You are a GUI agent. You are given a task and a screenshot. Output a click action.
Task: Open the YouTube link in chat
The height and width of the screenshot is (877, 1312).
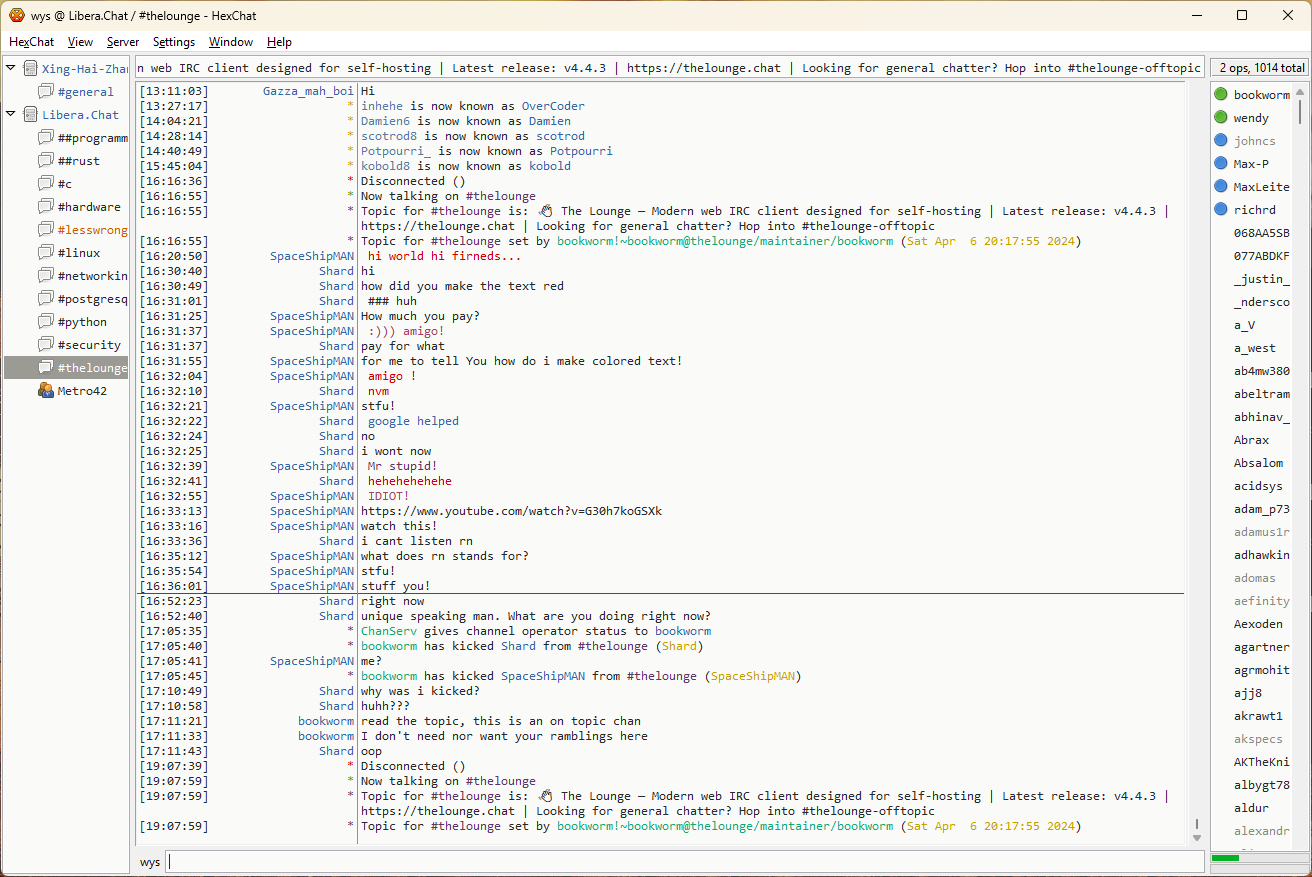point(511,511)
